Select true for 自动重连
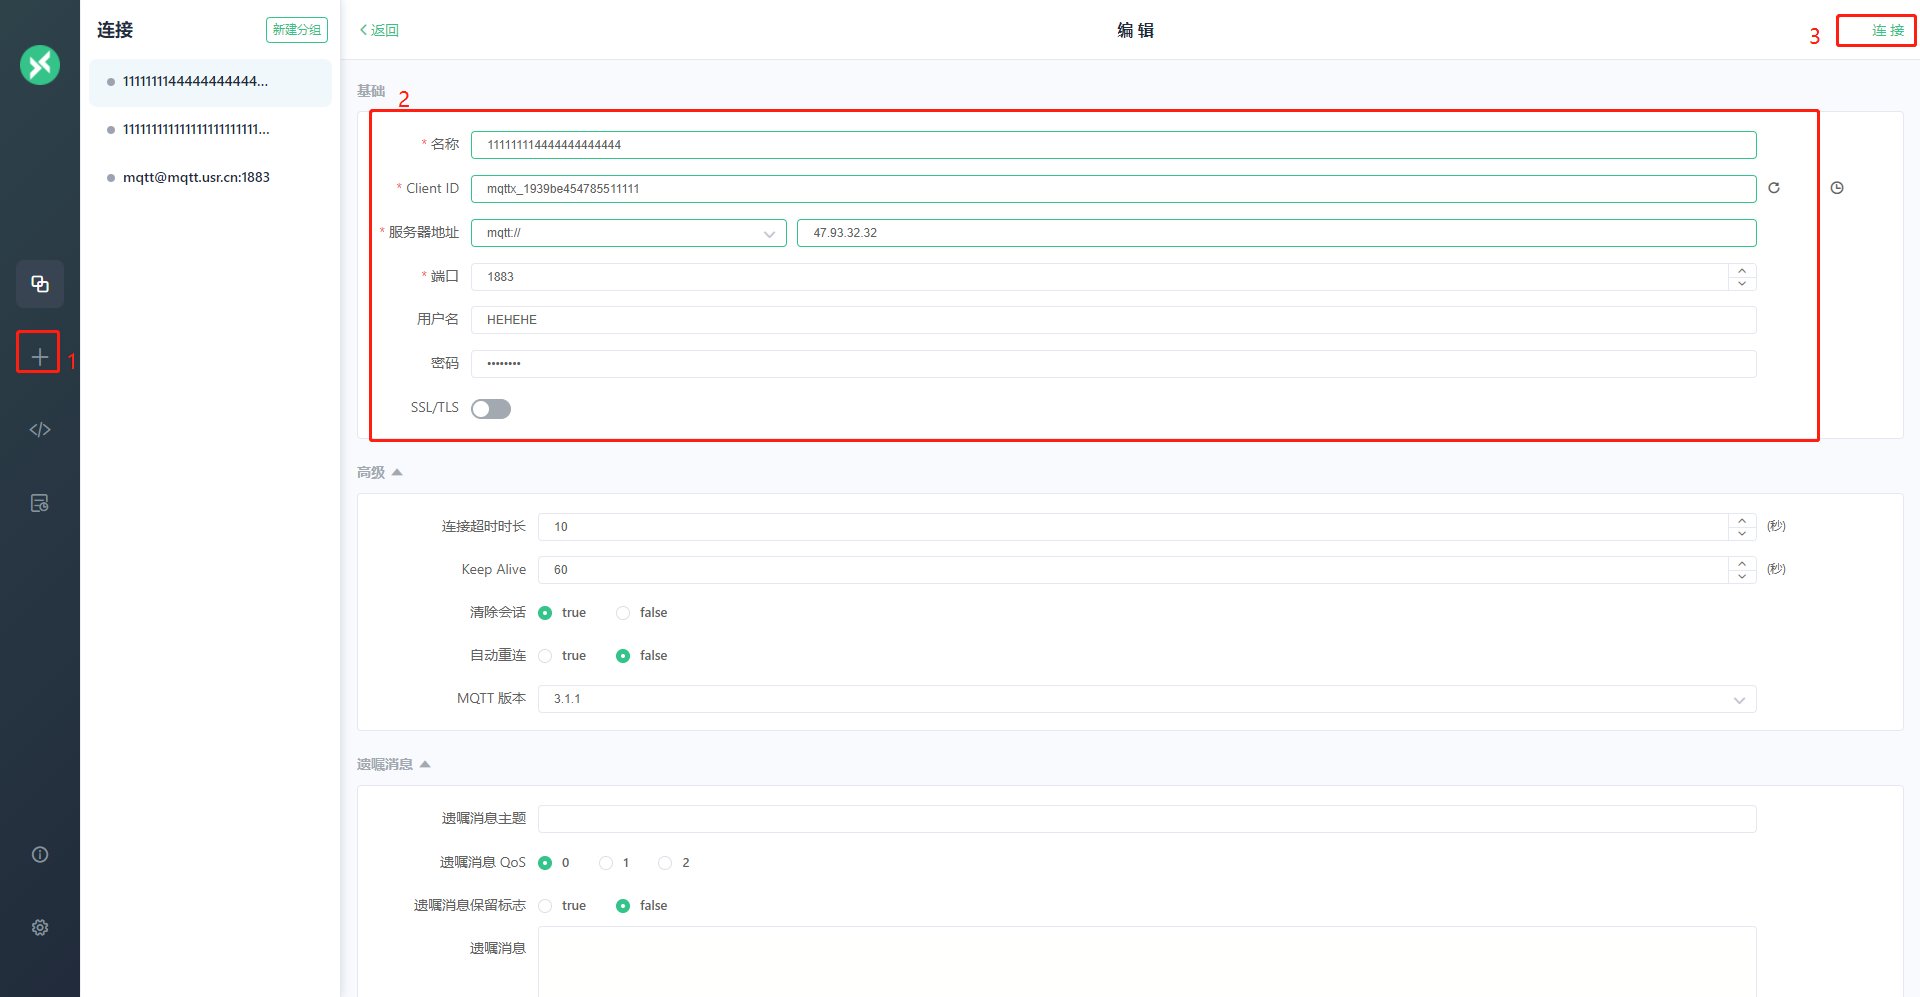Image resolution: width=1920 pixels, height=997 pixels. point(546,656)
